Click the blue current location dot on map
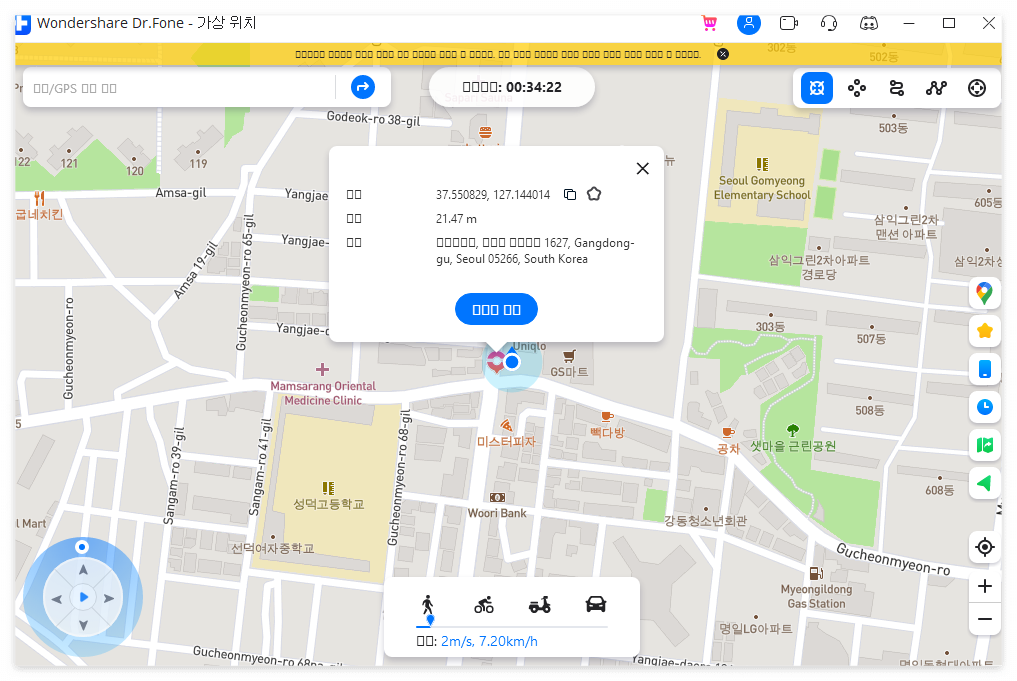The width and height of the screenshot is (1017, 681). [x=512, y=362]
